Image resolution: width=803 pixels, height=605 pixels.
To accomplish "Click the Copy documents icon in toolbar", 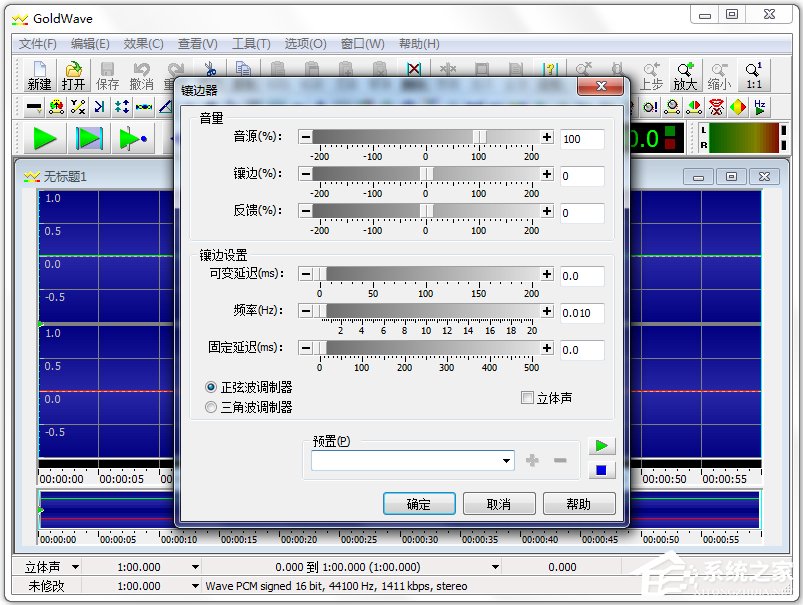I will (x=243, y=69).
